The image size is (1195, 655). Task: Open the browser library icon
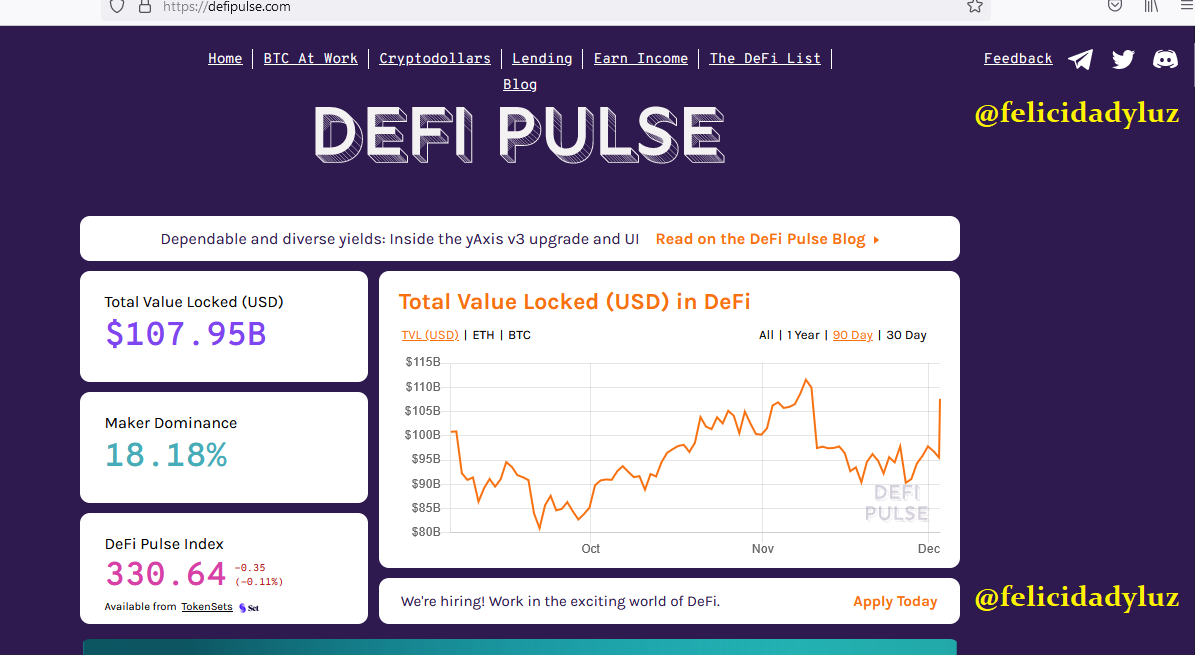(x=1152, y=6)
